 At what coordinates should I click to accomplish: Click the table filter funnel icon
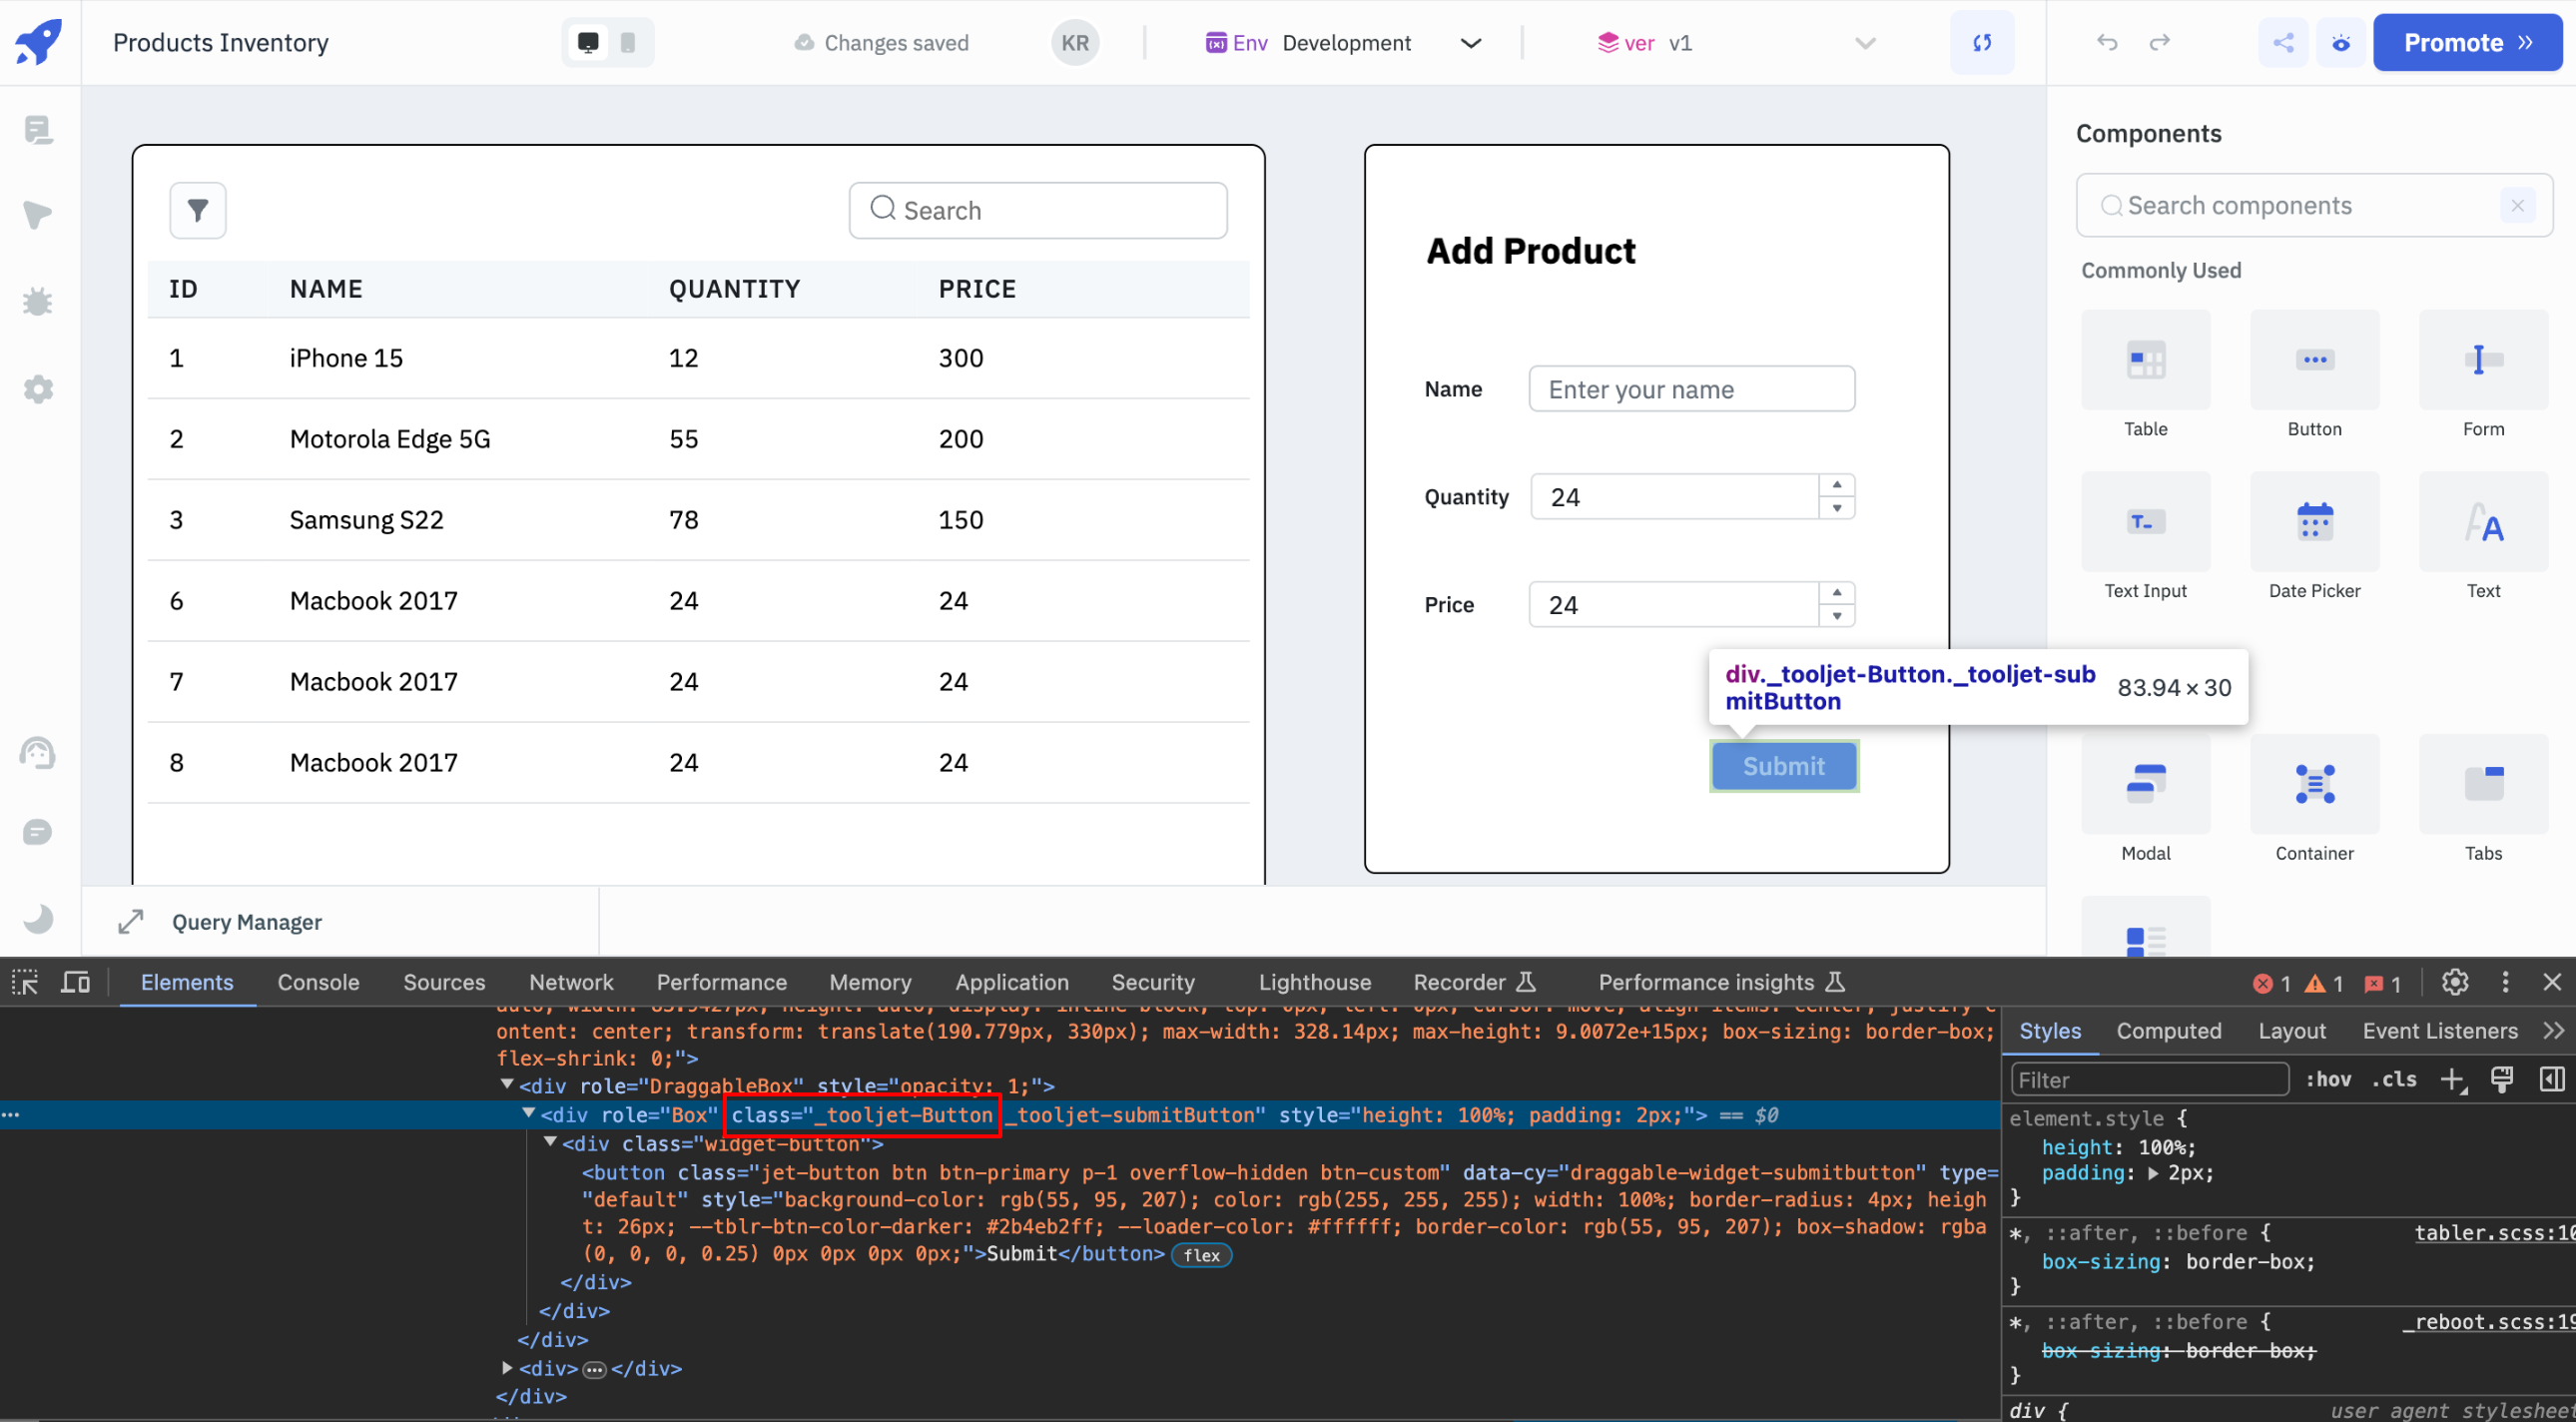[197, 210]
